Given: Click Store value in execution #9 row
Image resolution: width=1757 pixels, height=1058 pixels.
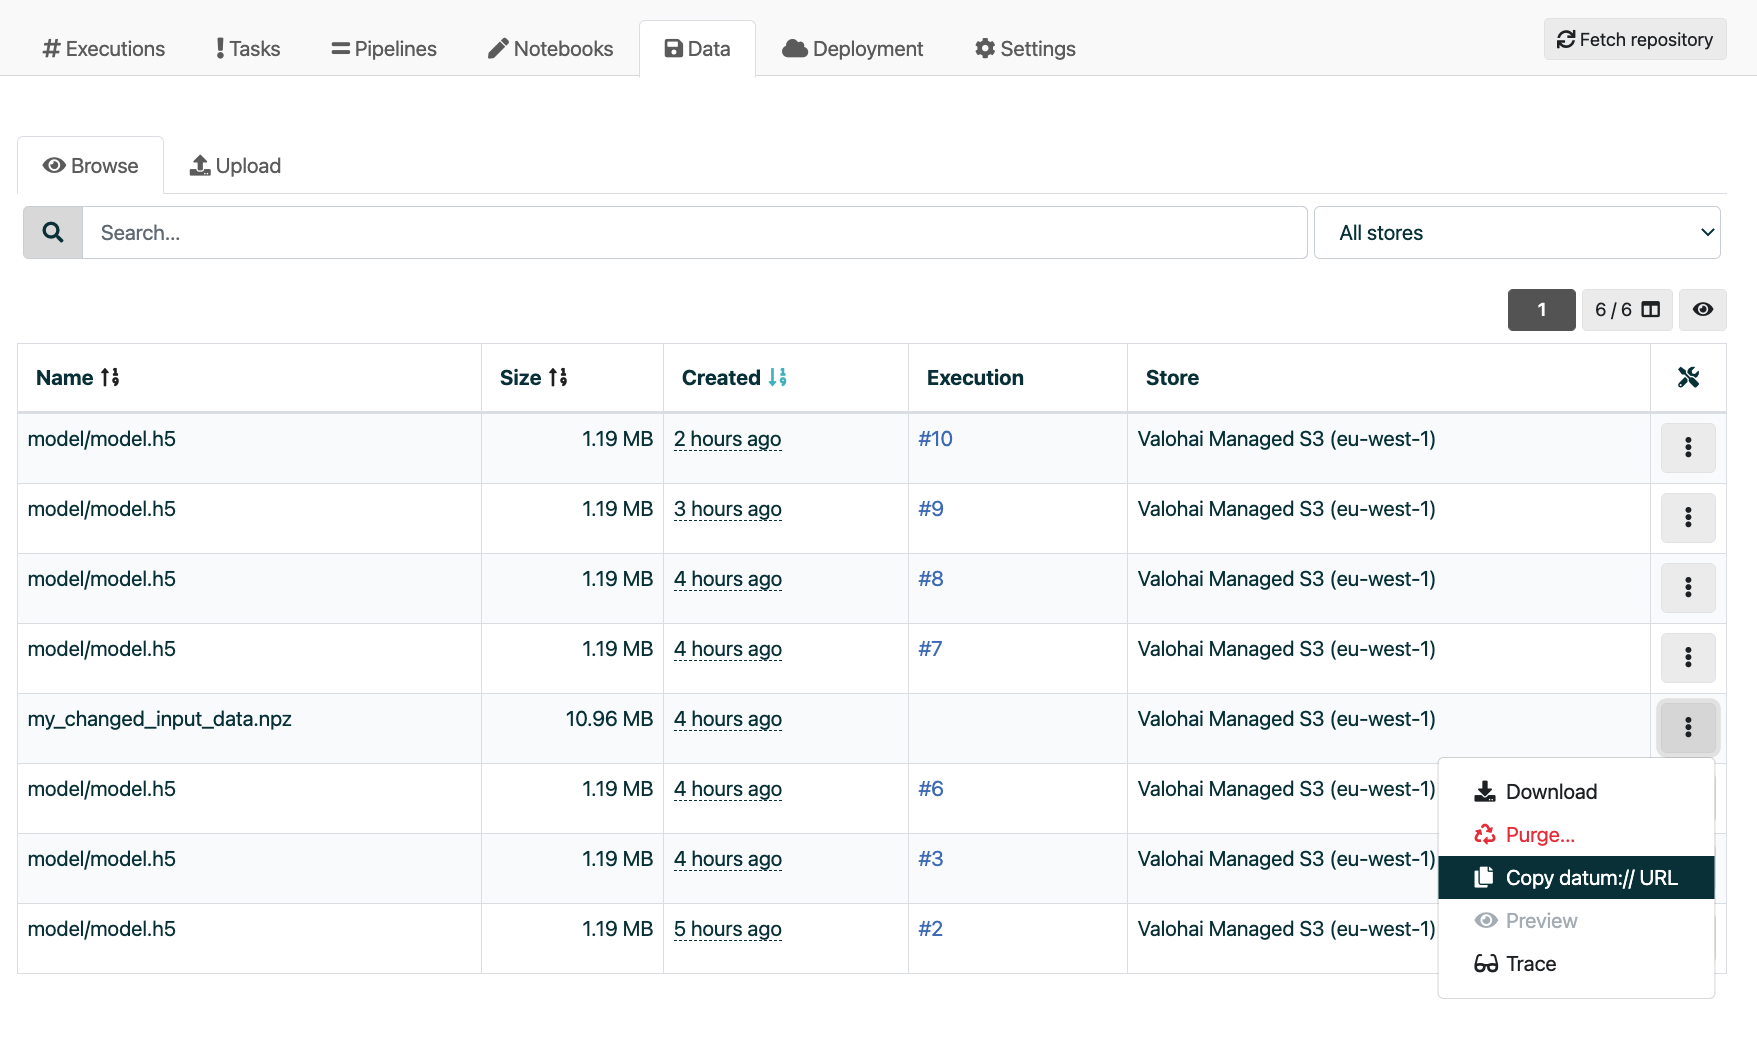Looking at the screenshot, I should click(x=1286, y=509).
